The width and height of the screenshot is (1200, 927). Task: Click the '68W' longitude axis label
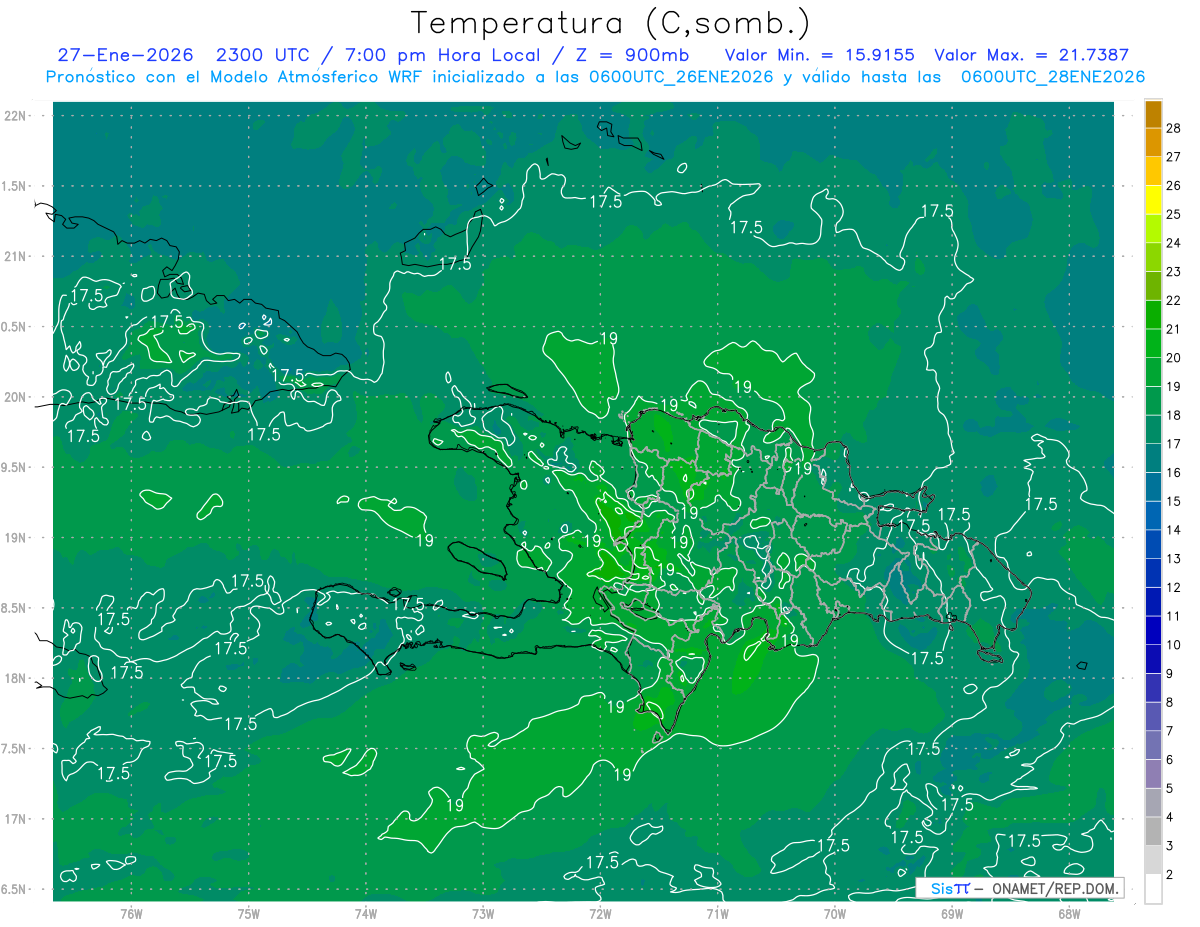tap(1069, 913)
